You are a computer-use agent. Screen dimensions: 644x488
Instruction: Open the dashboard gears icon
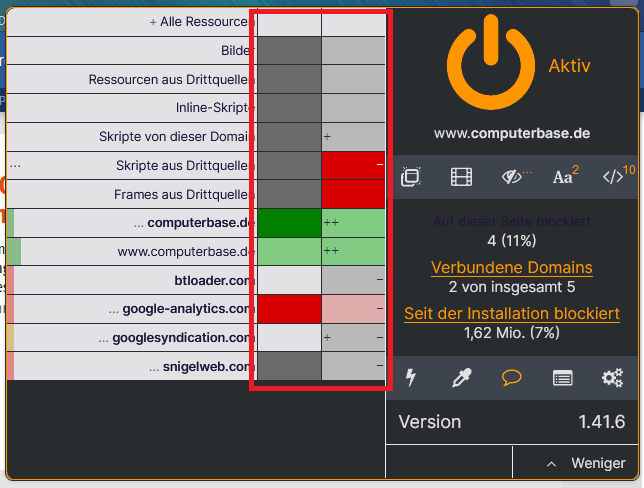point(612,378)
